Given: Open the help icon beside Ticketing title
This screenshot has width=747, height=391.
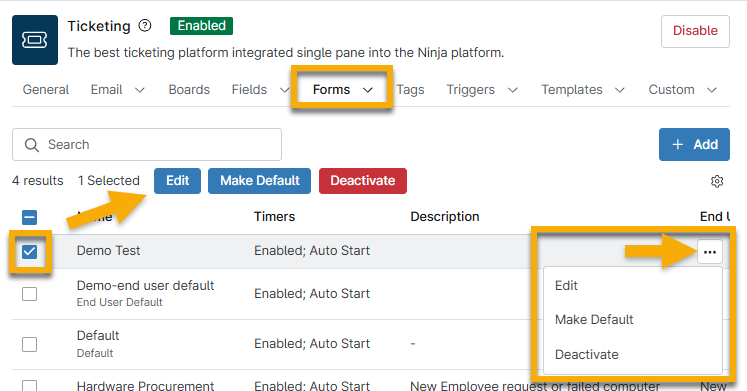Looking at the screenshot, I should (x=145, y=25).
